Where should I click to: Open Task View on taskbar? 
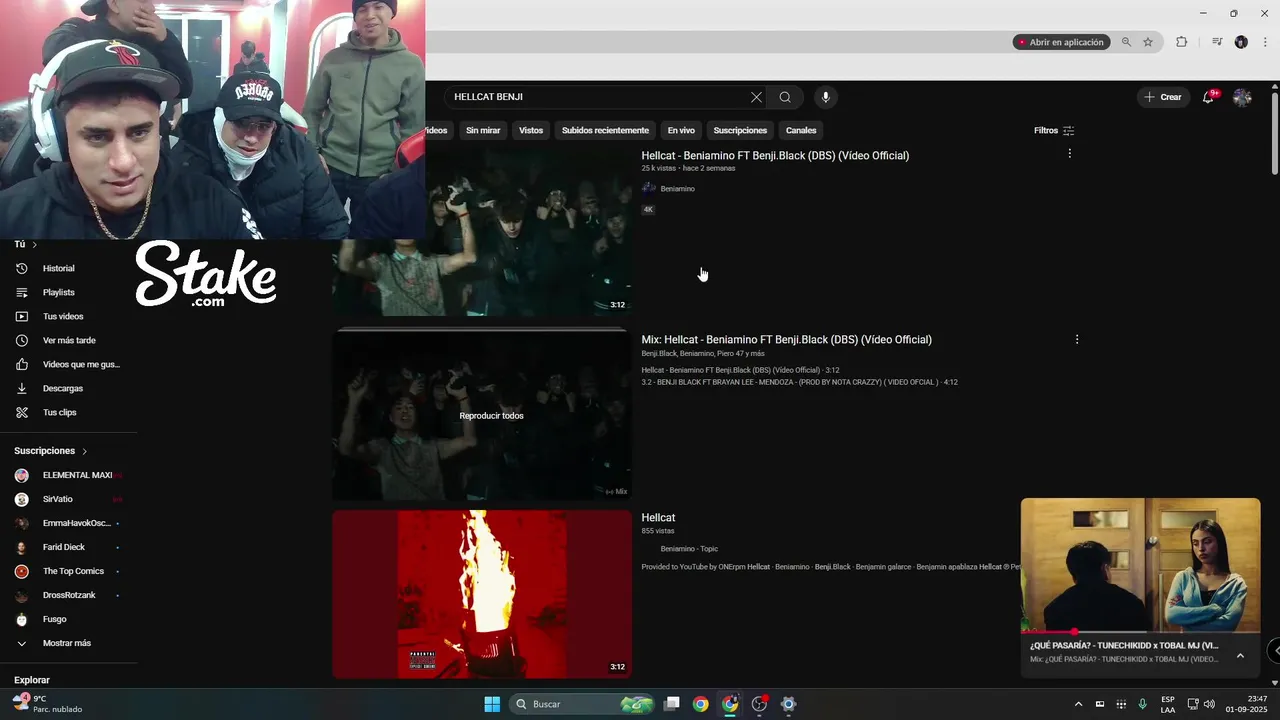coord(672,704)
